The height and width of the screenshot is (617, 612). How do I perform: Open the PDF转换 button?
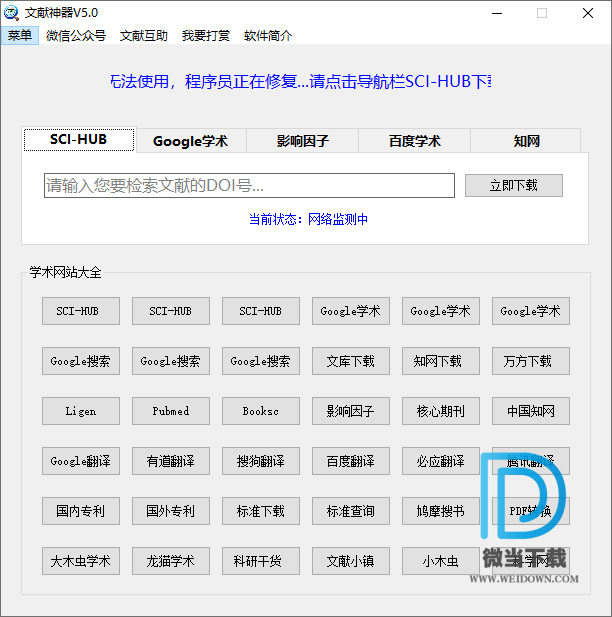[531, 511]
